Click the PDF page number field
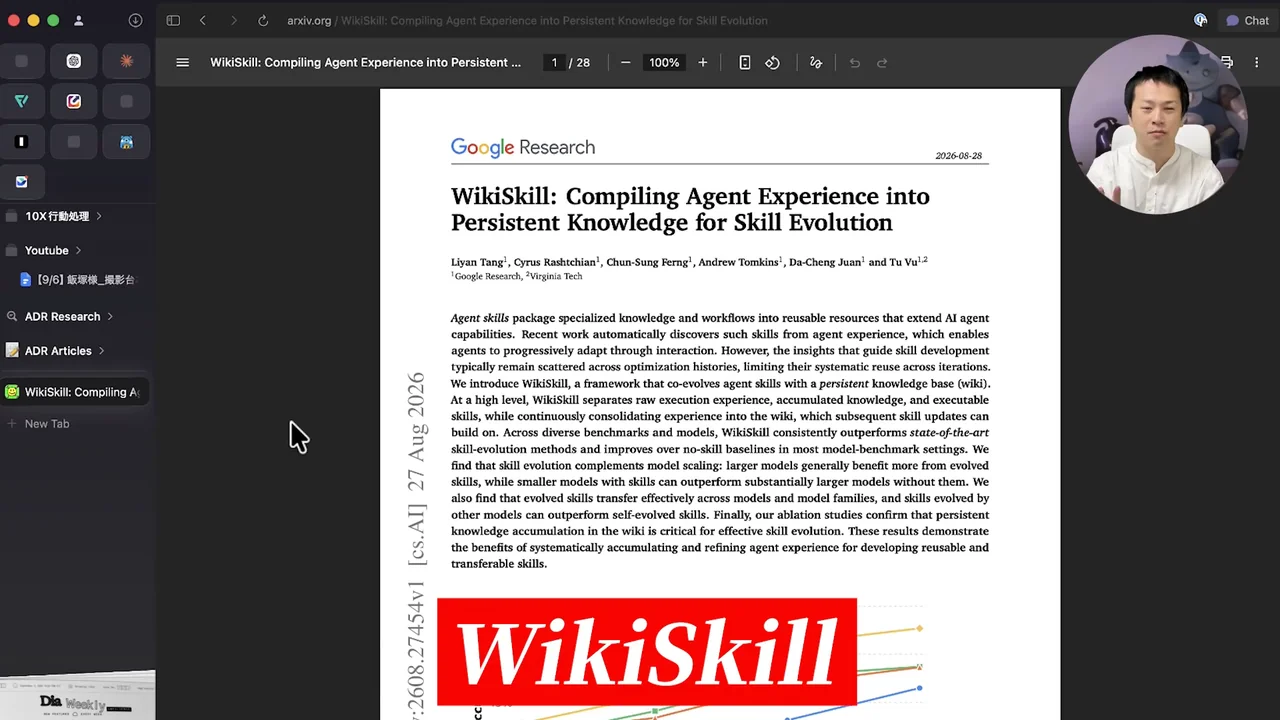Viewport: 1280px width, 720px height. tap(554, 62)
